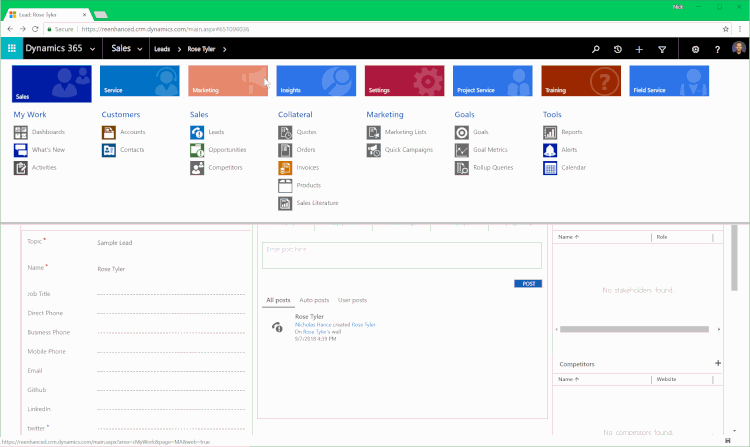Viewport: 750px width, 447px height.
Task: Open the settings gear in nav bar
Action: pyautogui.click(x=695, y=49)
